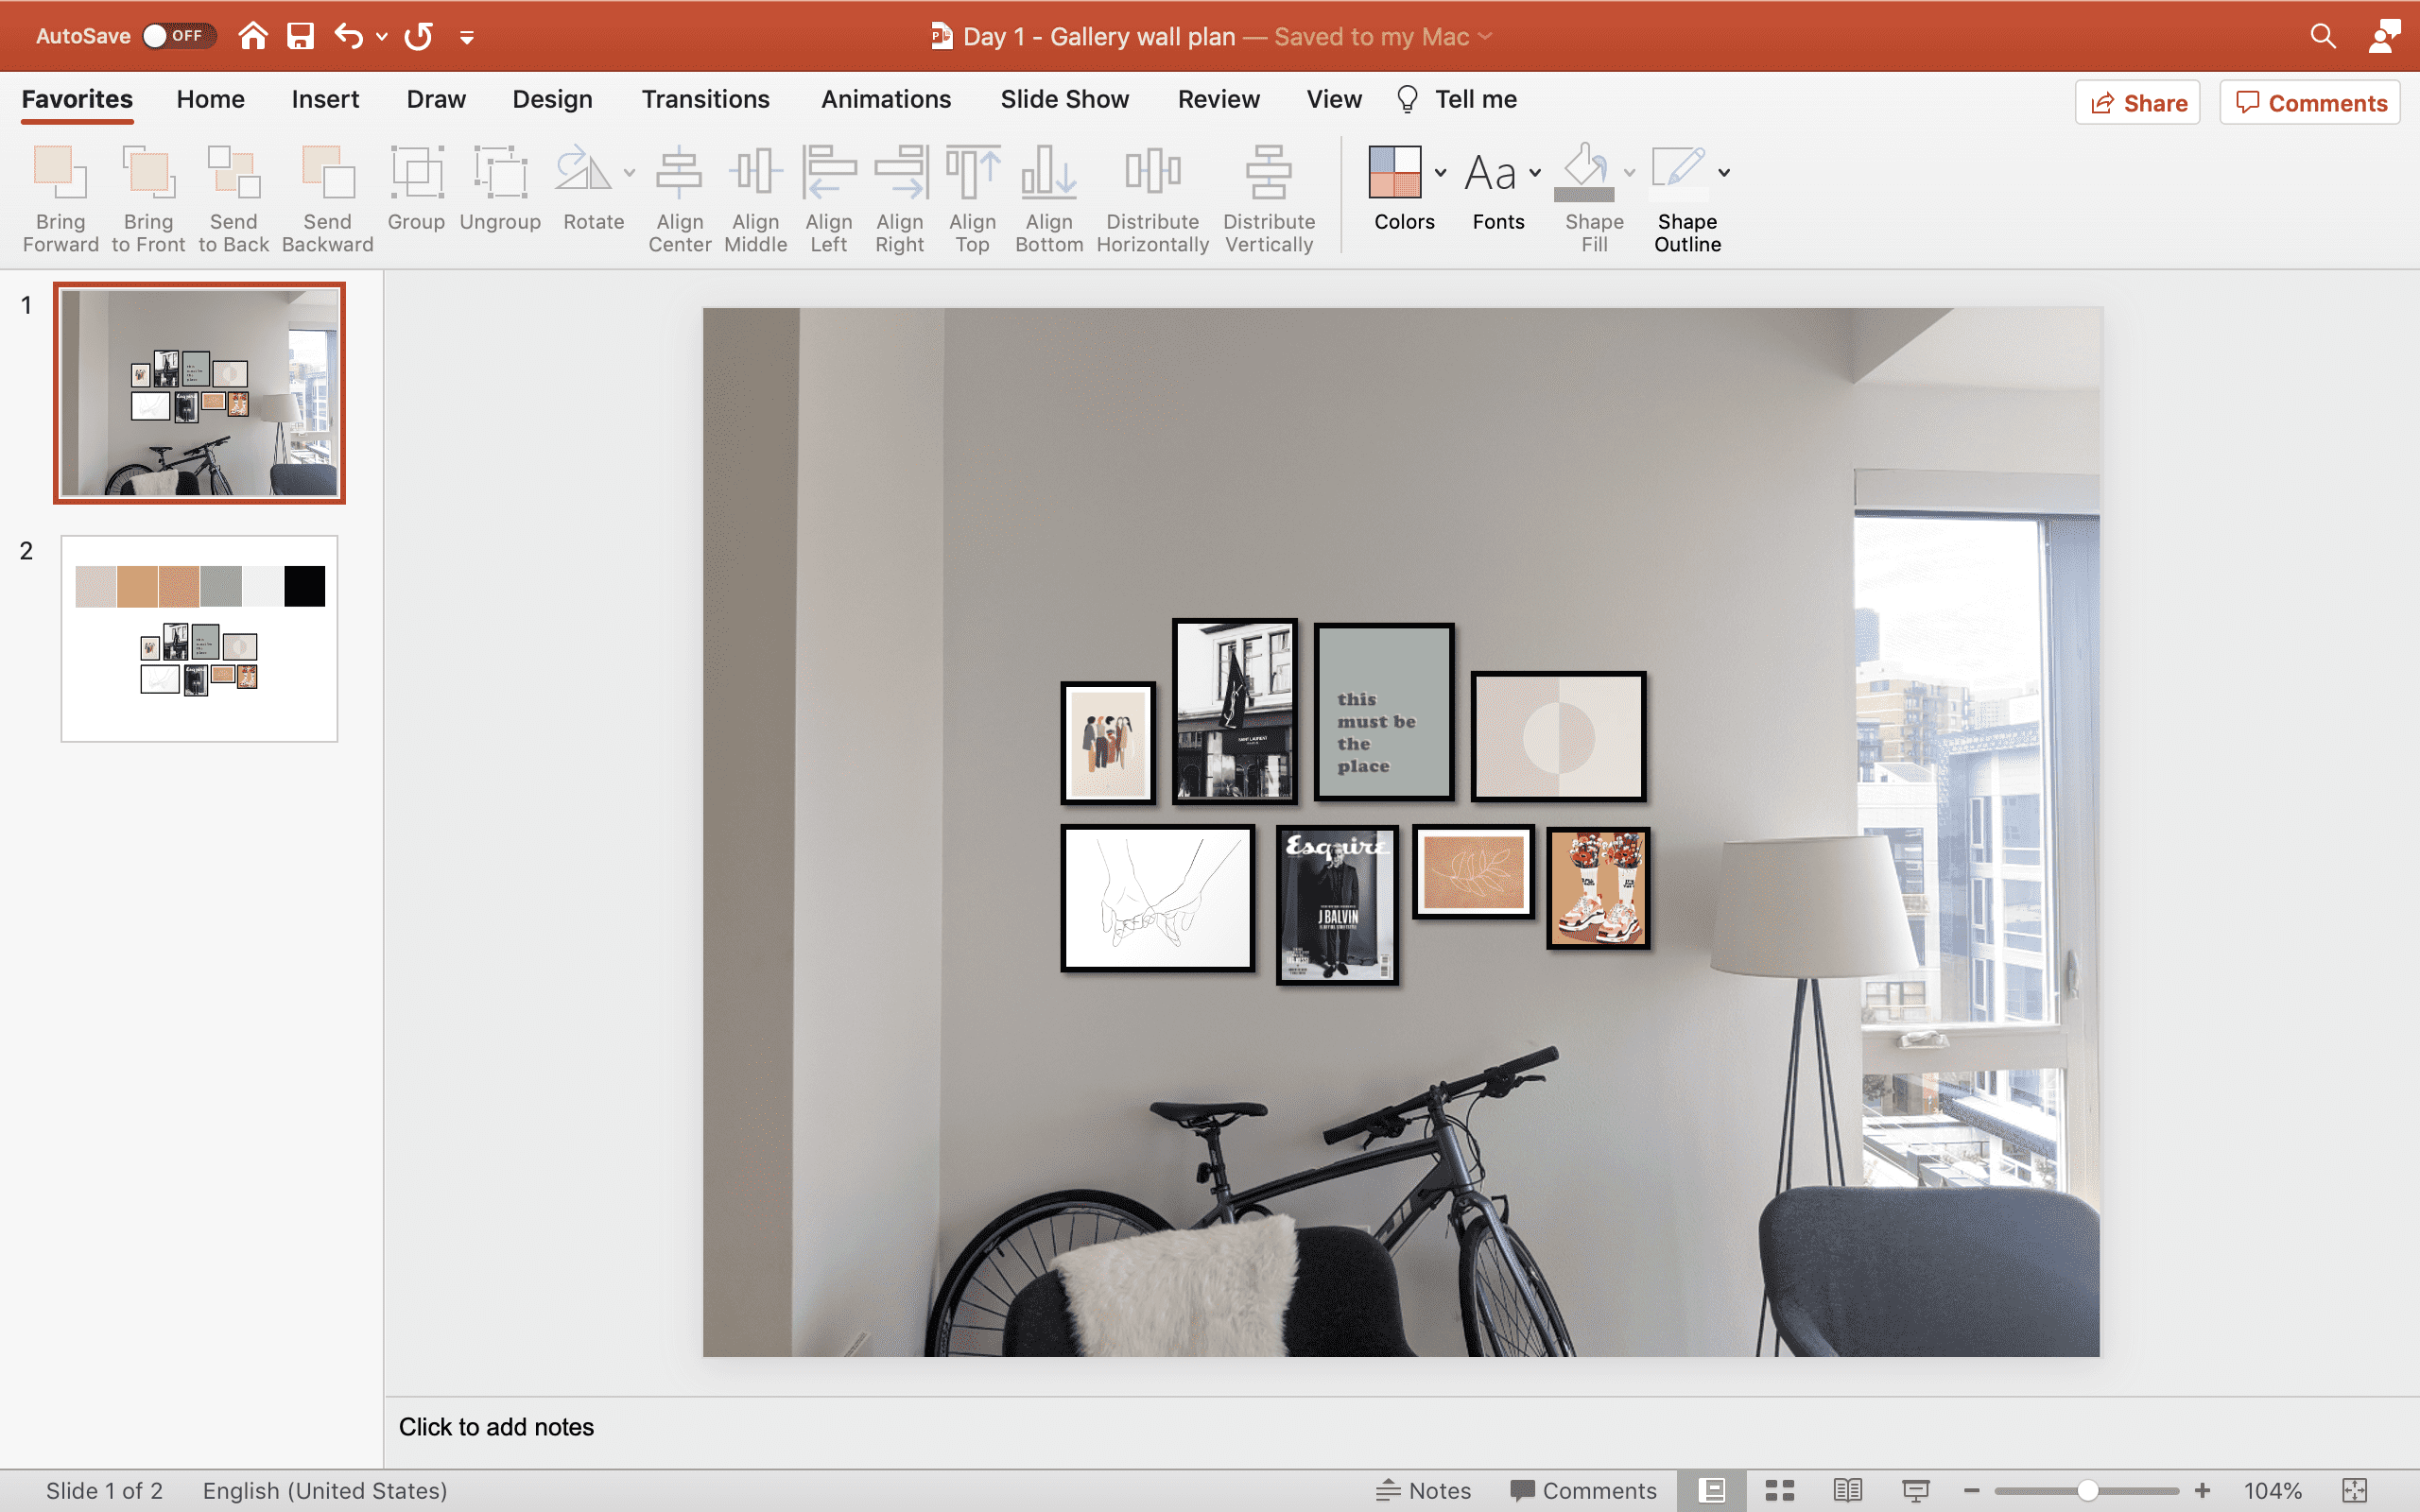Screen dimensions: 2420x1512
Task: Toggle Normal view button in status bar
Action: point(1712,1490)
